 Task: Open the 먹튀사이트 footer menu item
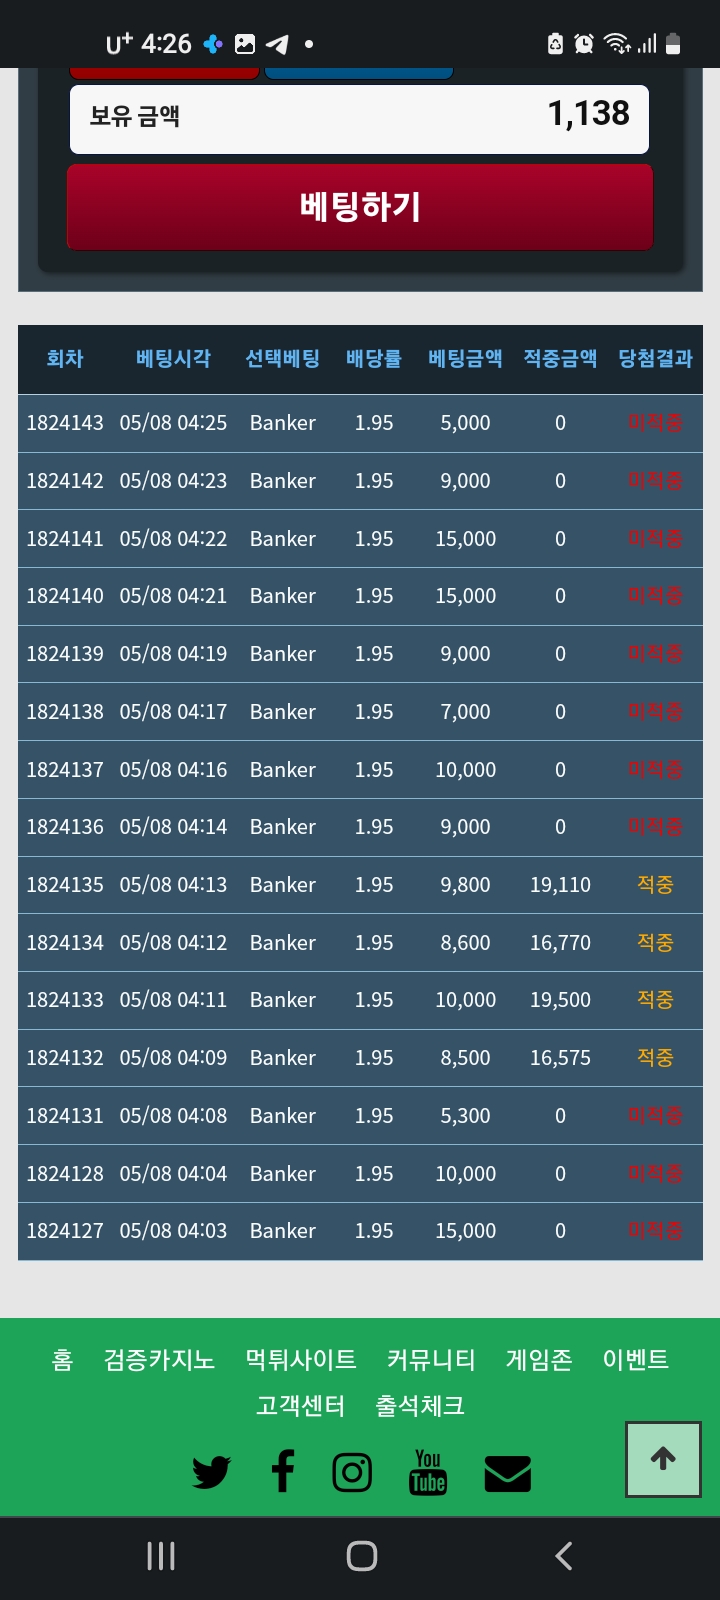(301, 1359)
